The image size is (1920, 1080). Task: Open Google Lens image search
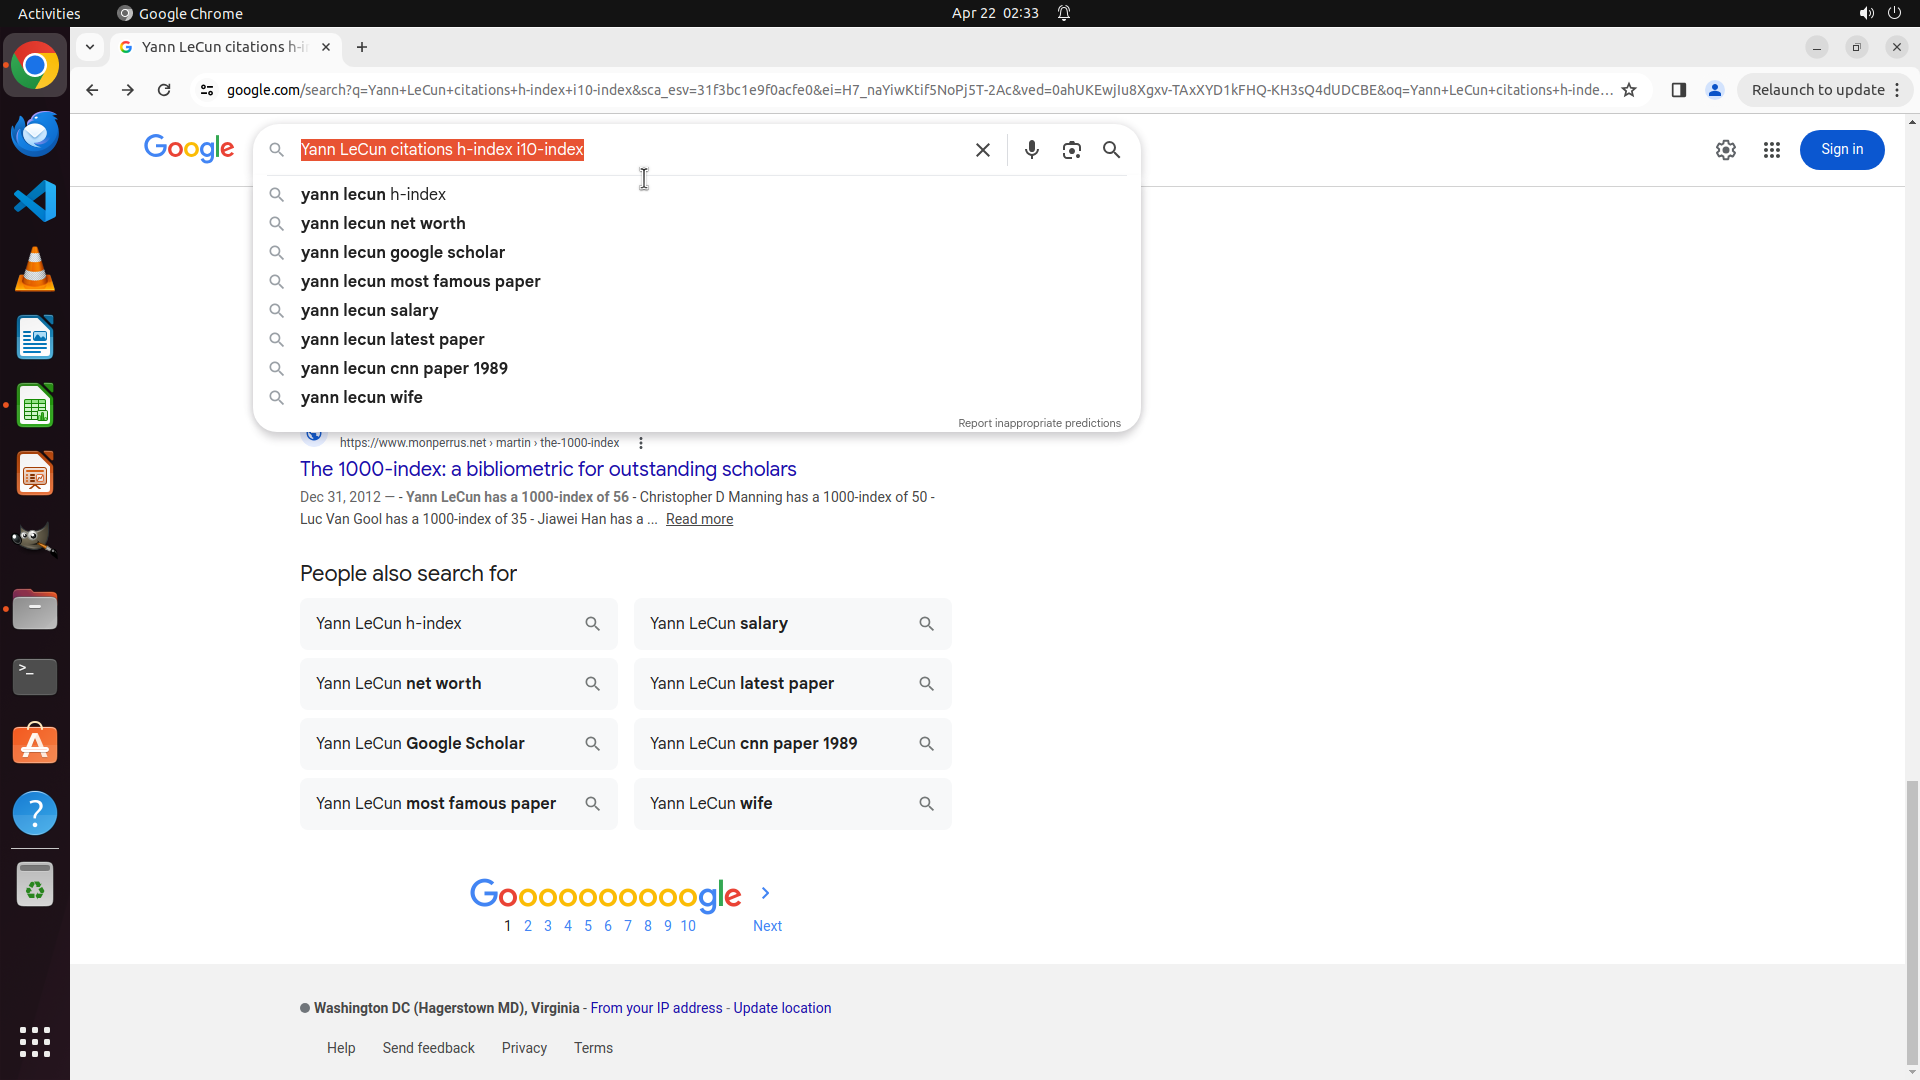1071,150
